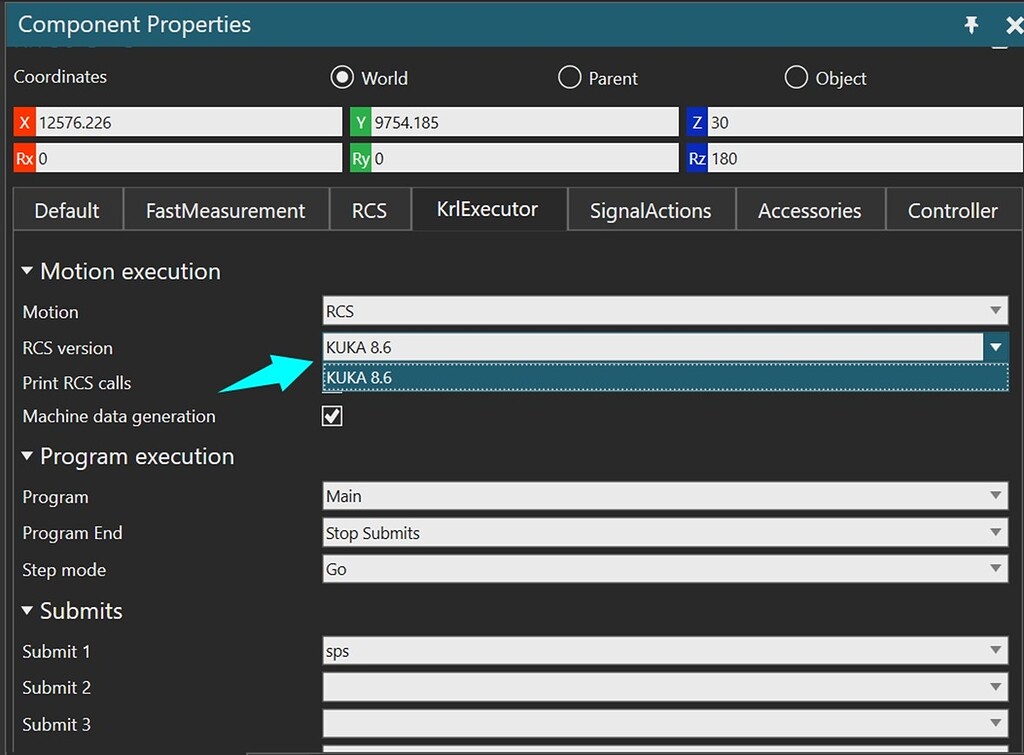Select the World coordinates radio button
The image size is (1024, 755).
[x=341, y=77]
